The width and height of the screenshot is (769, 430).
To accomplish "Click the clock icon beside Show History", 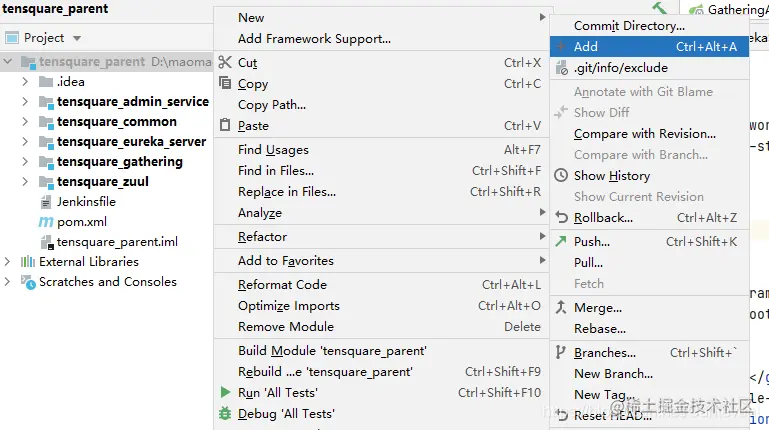I will [x=561, y=175].
